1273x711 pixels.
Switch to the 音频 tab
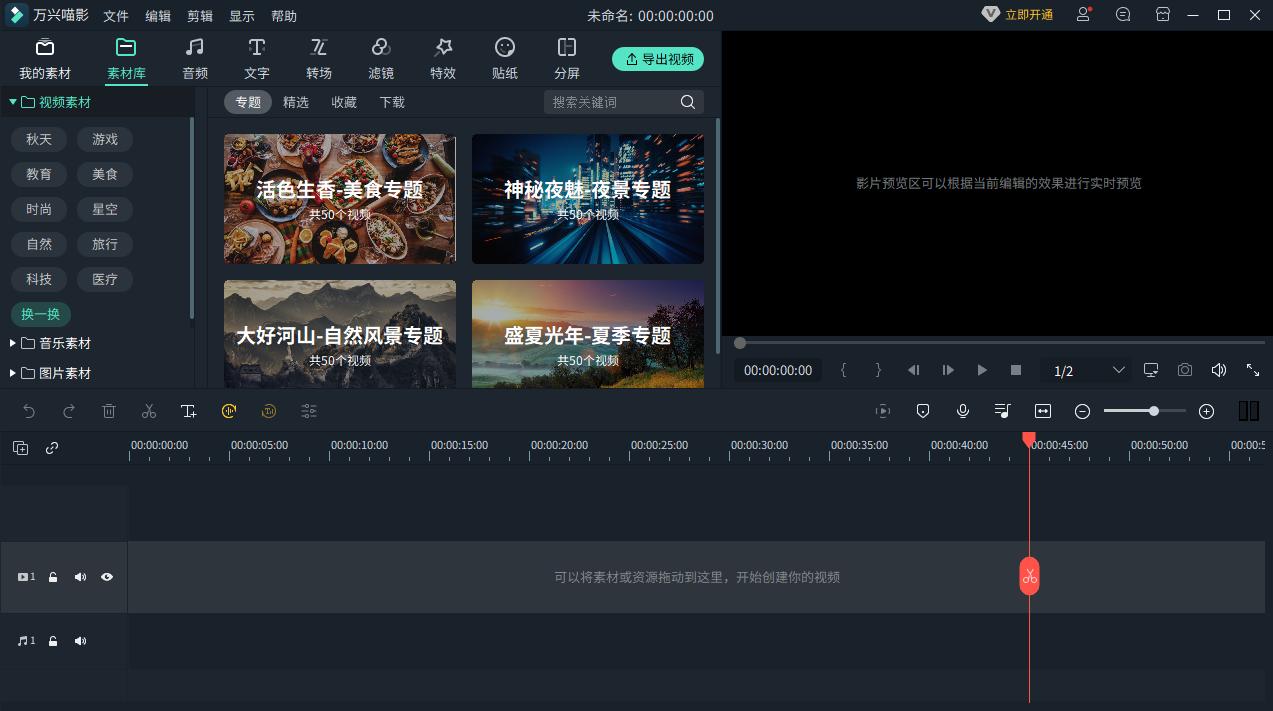[x=194, y=58]
